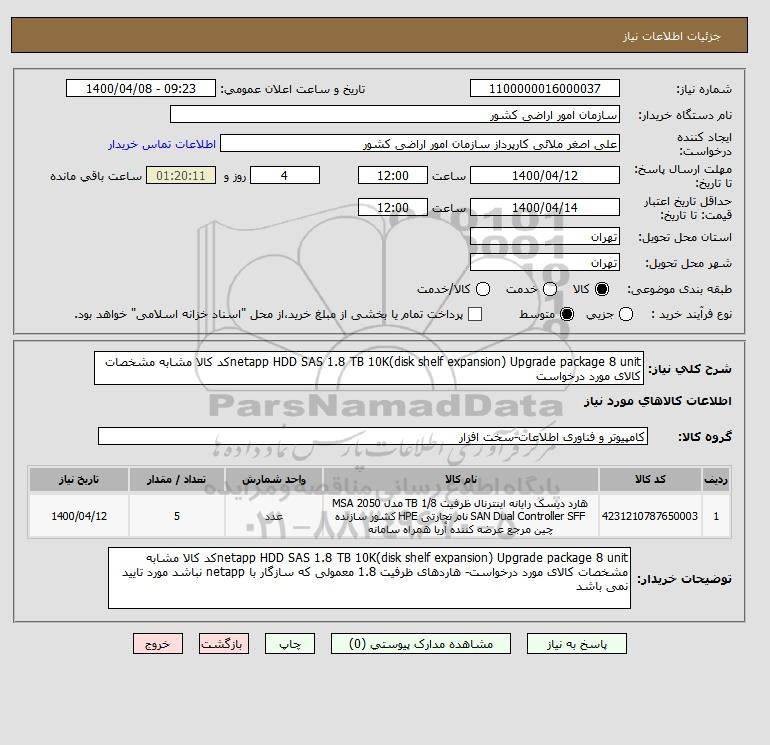Click the خروج exit button
Screen dimensions: 770x745
pos(158,644)
